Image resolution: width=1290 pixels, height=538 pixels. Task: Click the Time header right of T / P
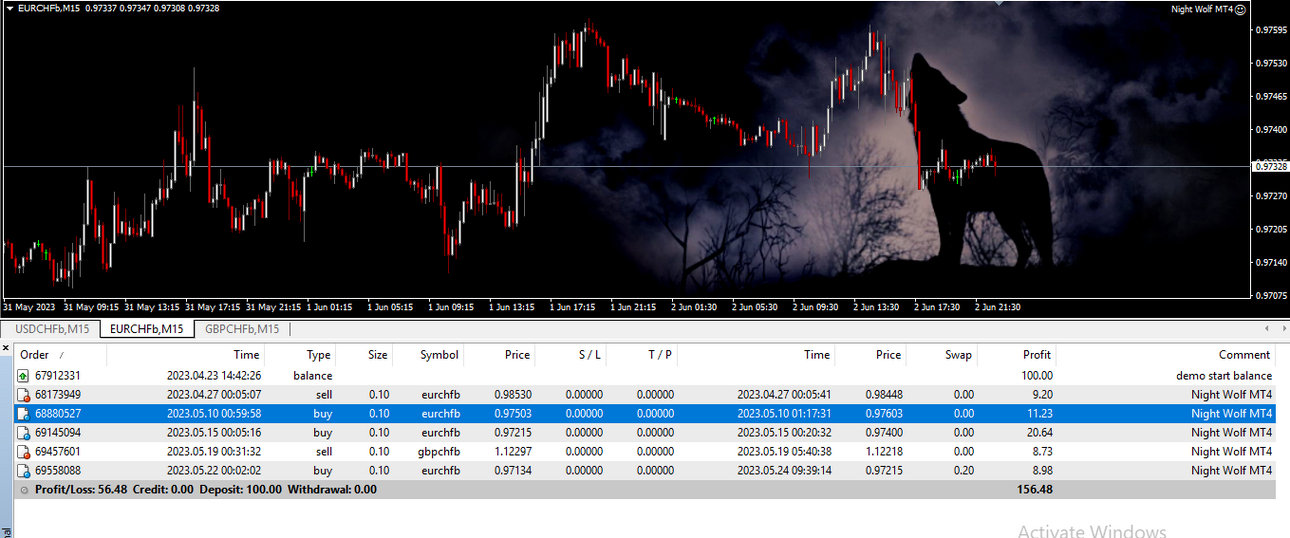[756, 355]
